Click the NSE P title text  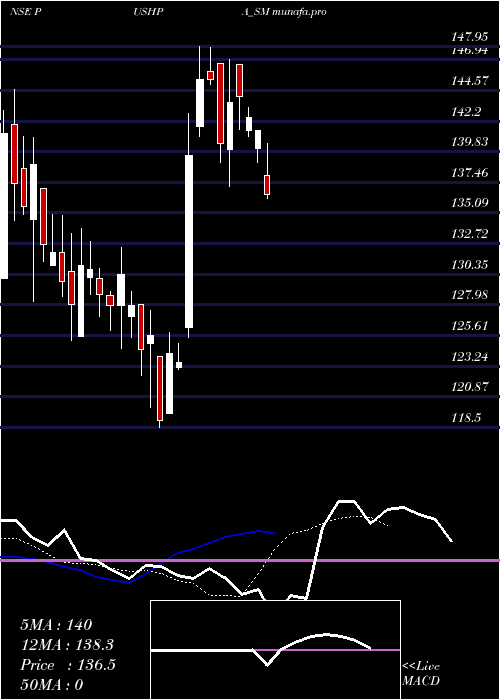25,12
